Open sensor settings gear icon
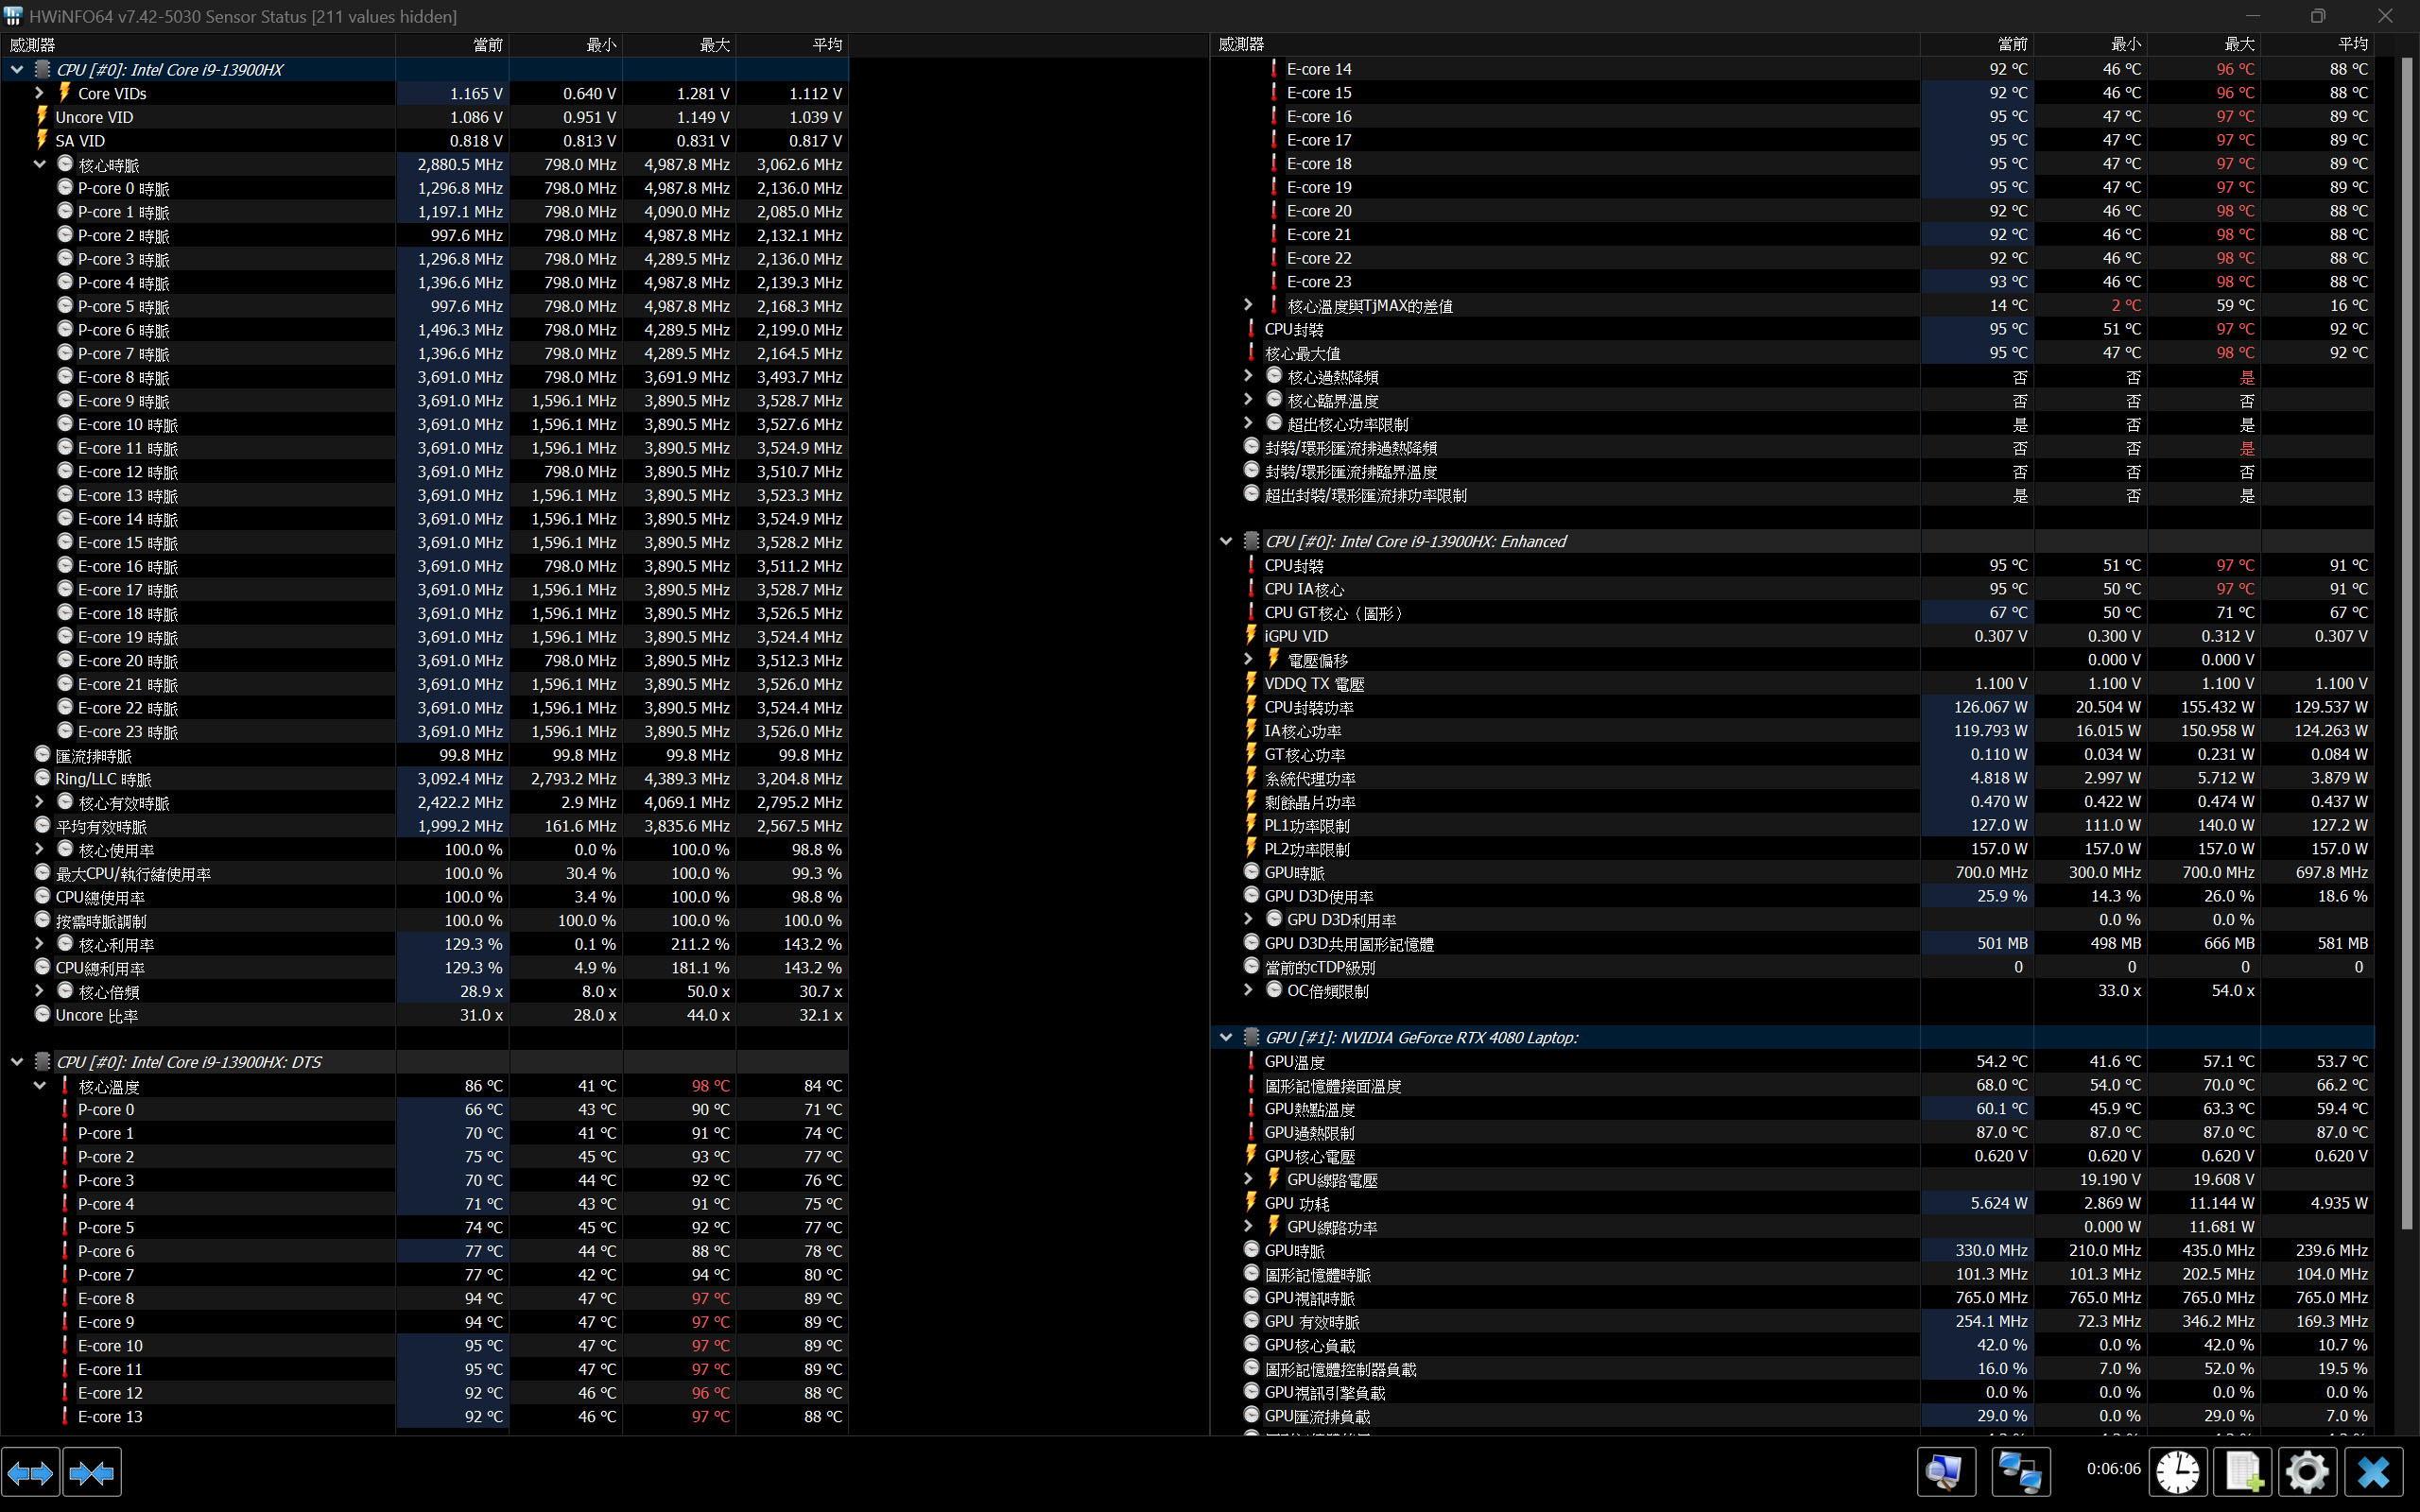The image size is (2420, 1512). pyautogui.click(x=2307, y=1472)
